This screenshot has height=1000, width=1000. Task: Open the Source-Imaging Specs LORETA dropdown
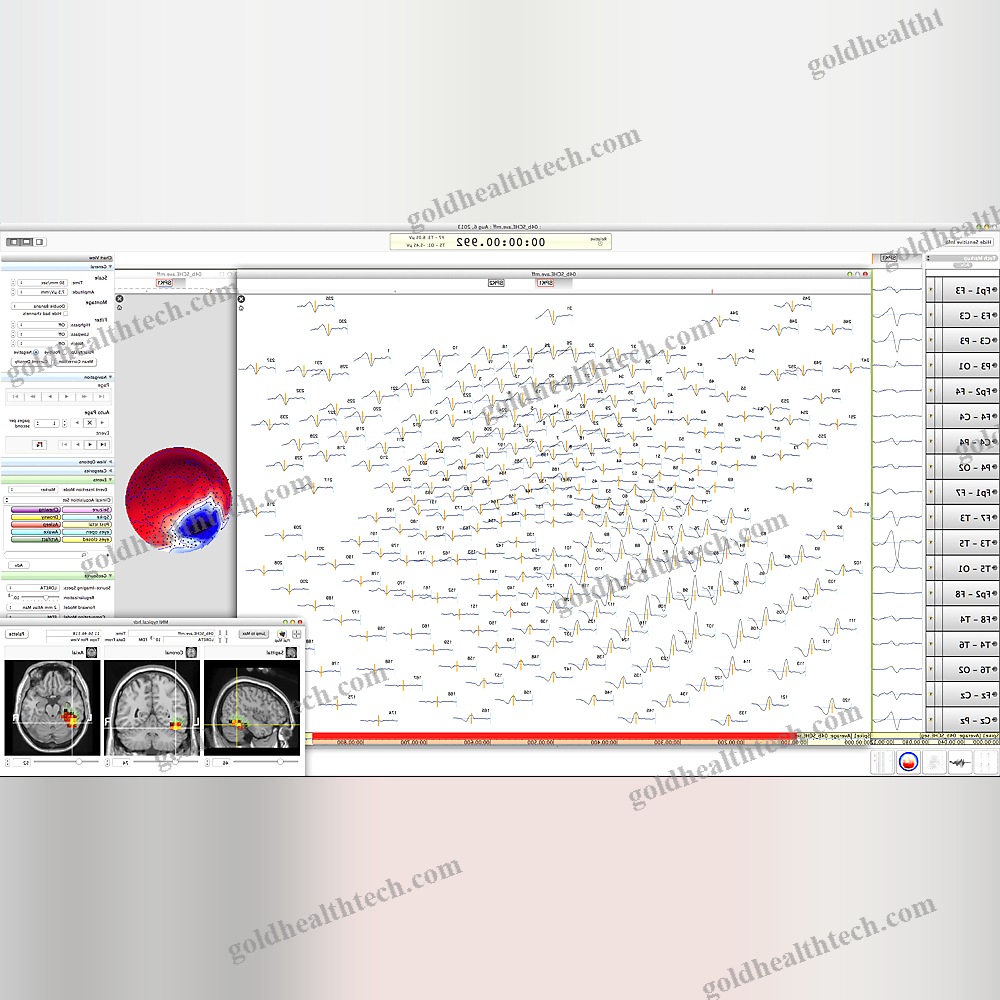click(x=33, y=588)
